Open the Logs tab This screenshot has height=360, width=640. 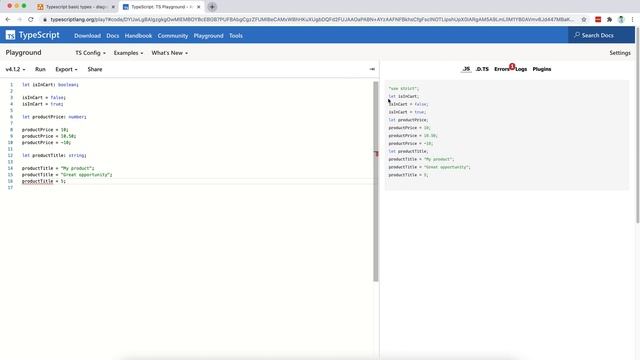521,69
